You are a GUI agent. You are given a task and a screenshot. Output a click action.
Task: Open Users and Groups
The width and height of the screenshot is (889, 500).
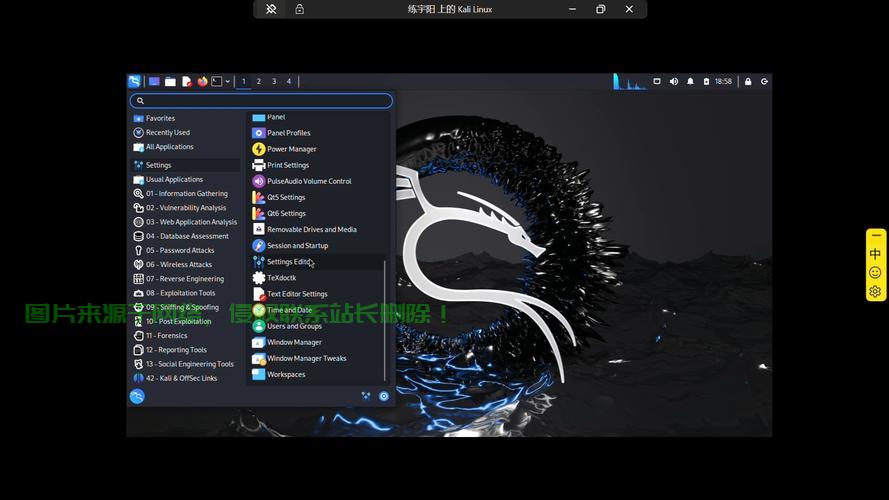[316, 326]
